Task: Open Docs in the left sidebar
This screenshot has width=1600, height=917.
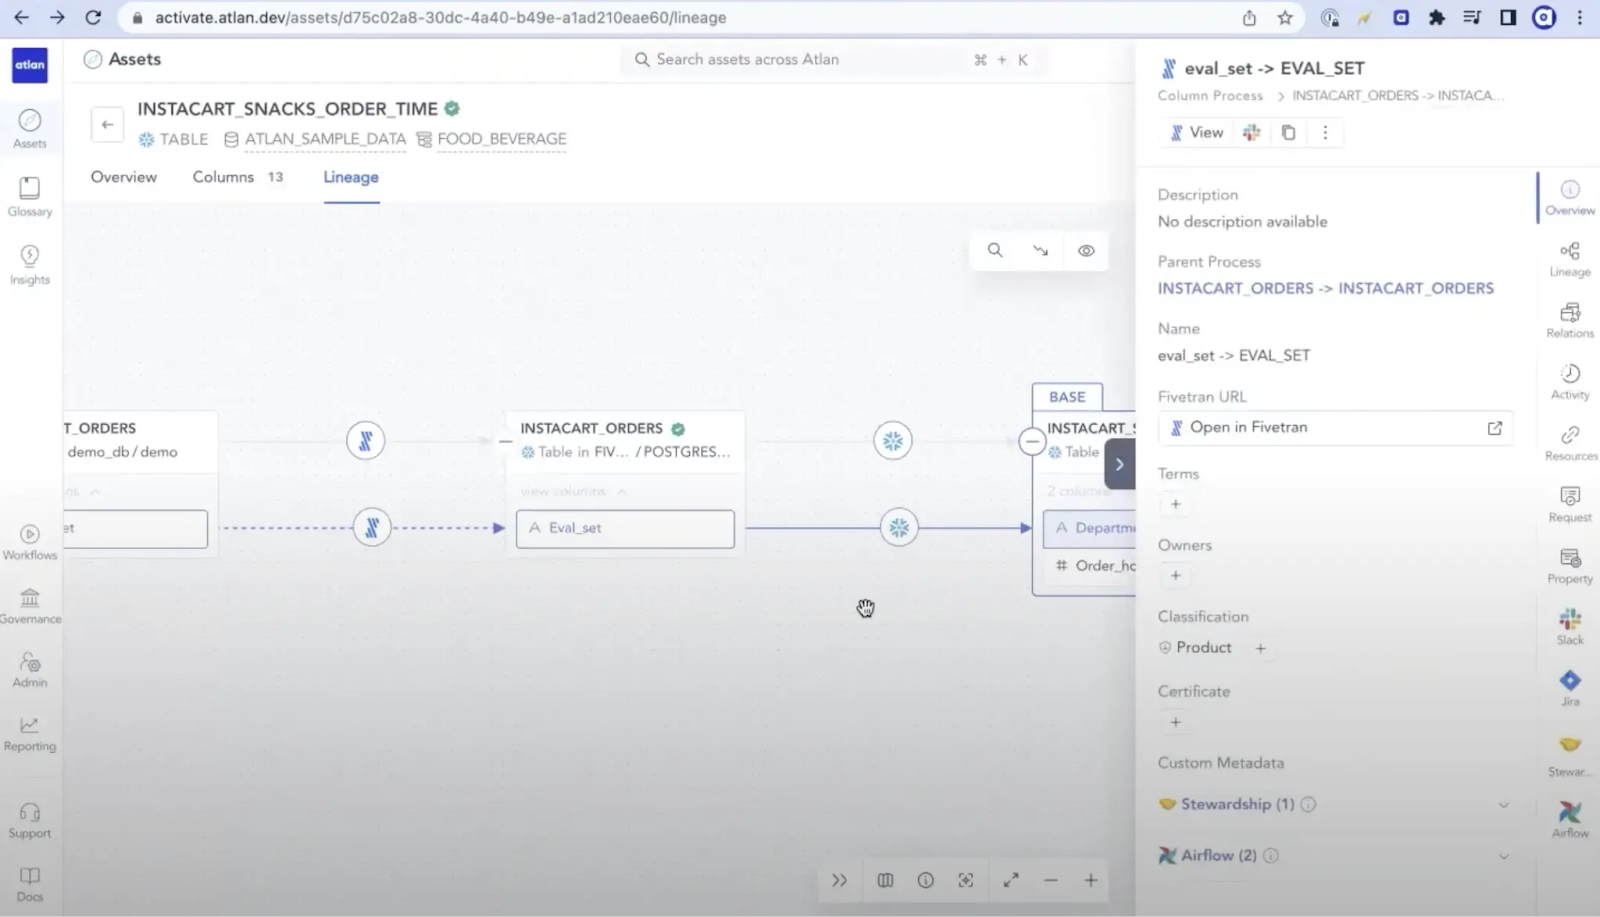Action: point(30,884)
